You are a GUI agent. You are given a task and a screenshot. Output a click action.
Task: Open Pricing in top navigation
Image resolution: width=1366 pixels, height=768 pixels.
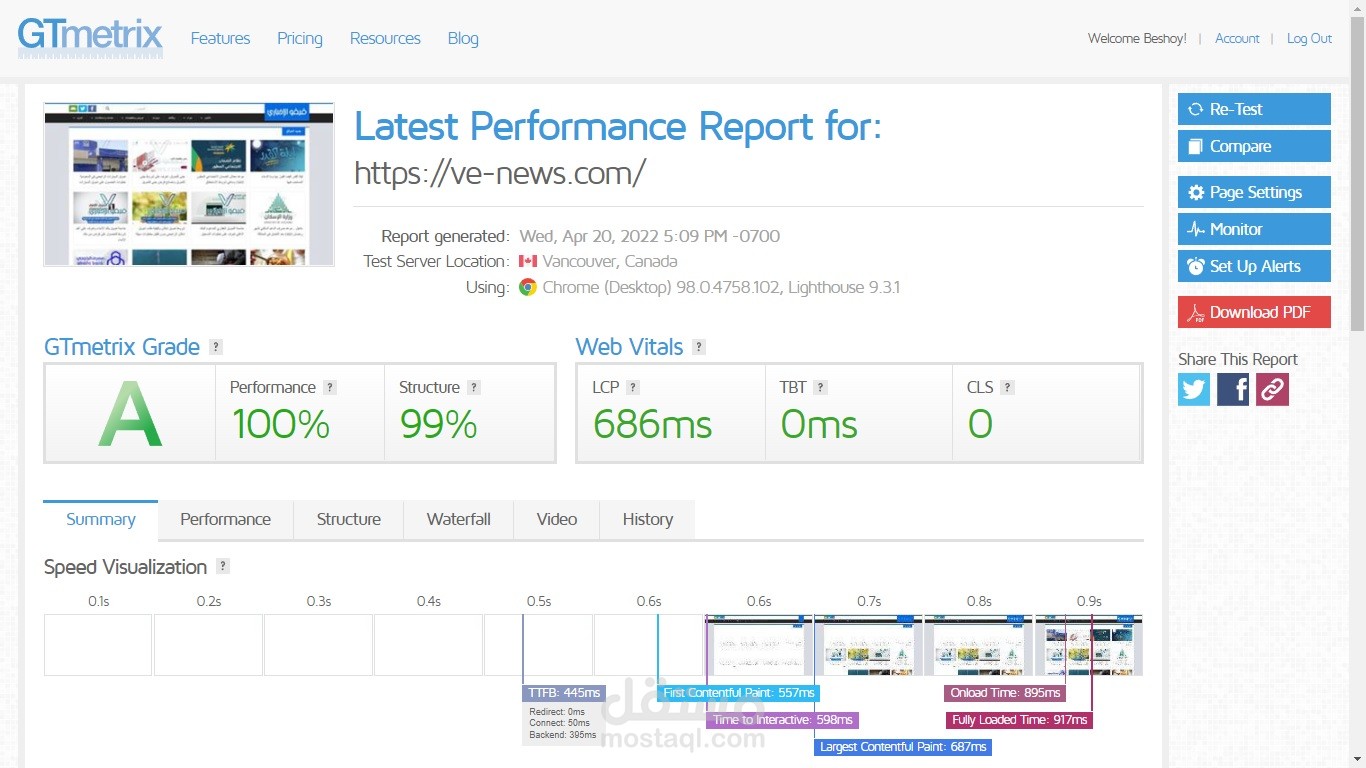click(300, 38)
